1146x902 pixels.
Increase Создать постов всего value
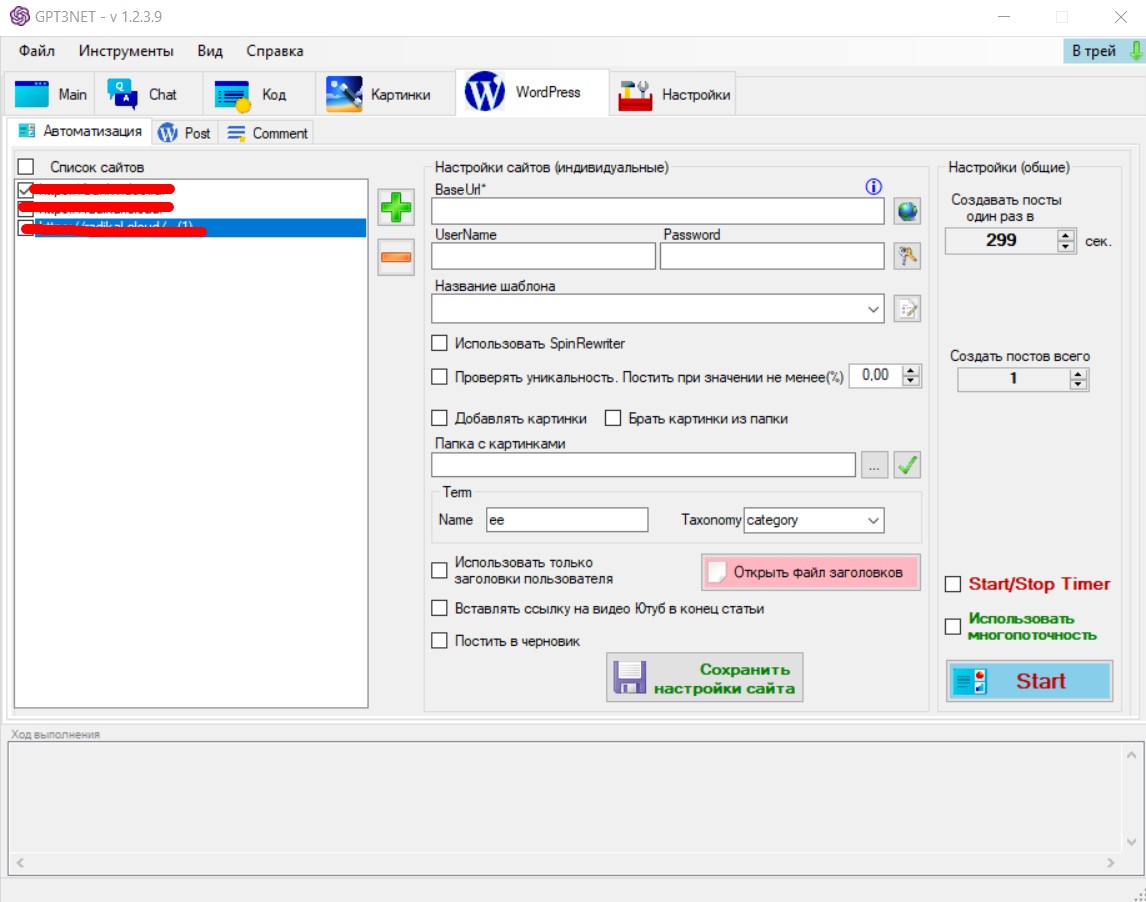pyautogui.click(x=1078, y=374)
